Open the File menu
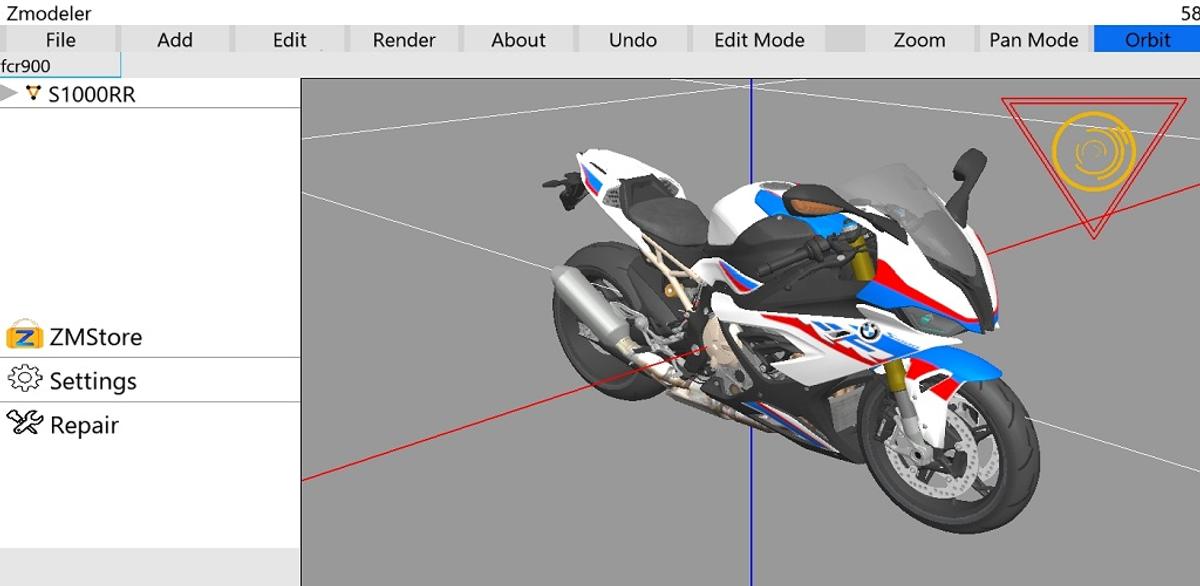Image resolution: width=1200 pixels, height=586 pixels. click(60, 40)
